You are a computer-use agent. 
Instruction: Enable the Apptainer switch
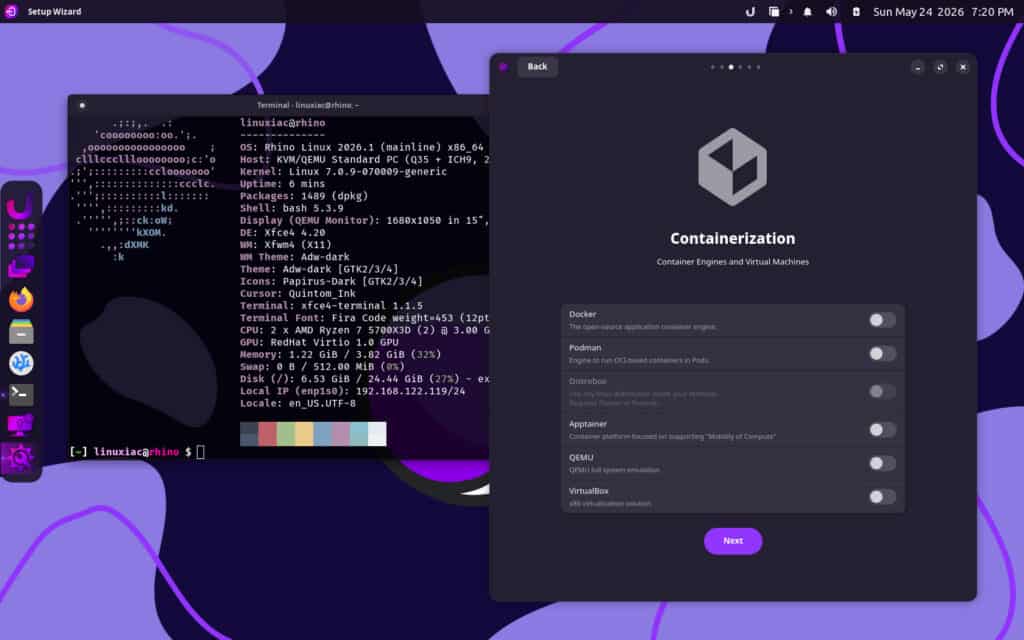point(882,430)
